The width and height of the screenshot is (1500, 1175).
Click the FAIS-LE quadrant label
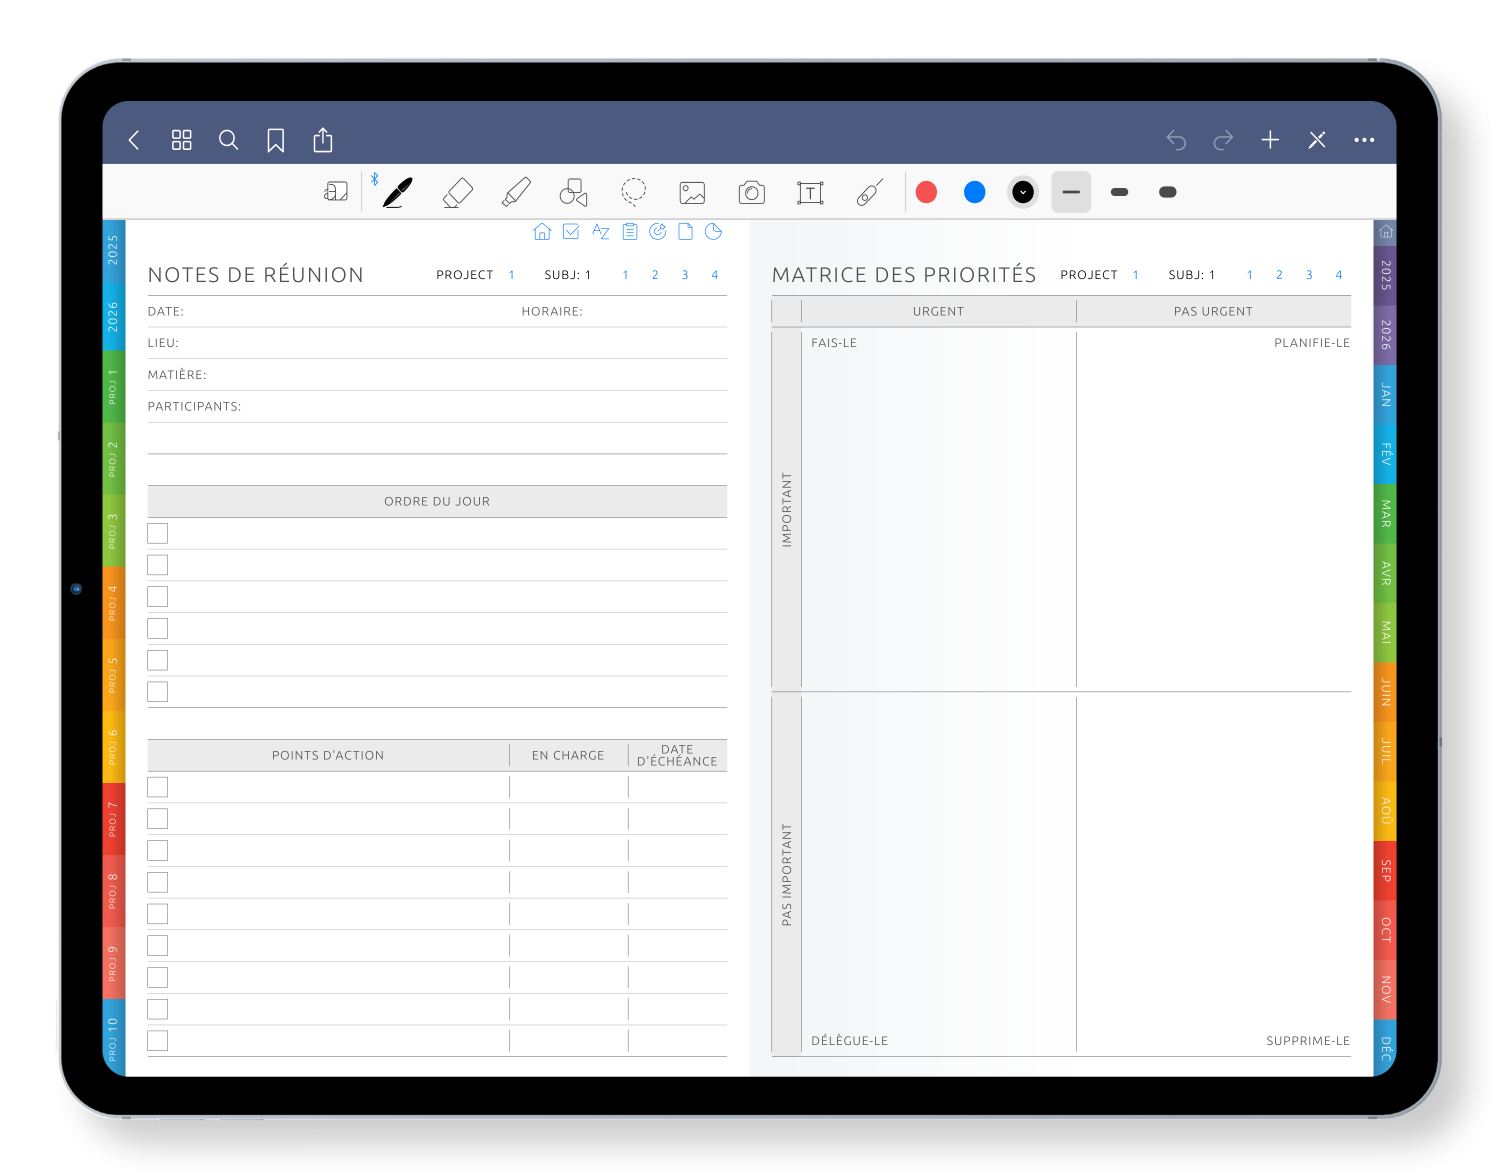pyautogui.click(x=834, y=343)
